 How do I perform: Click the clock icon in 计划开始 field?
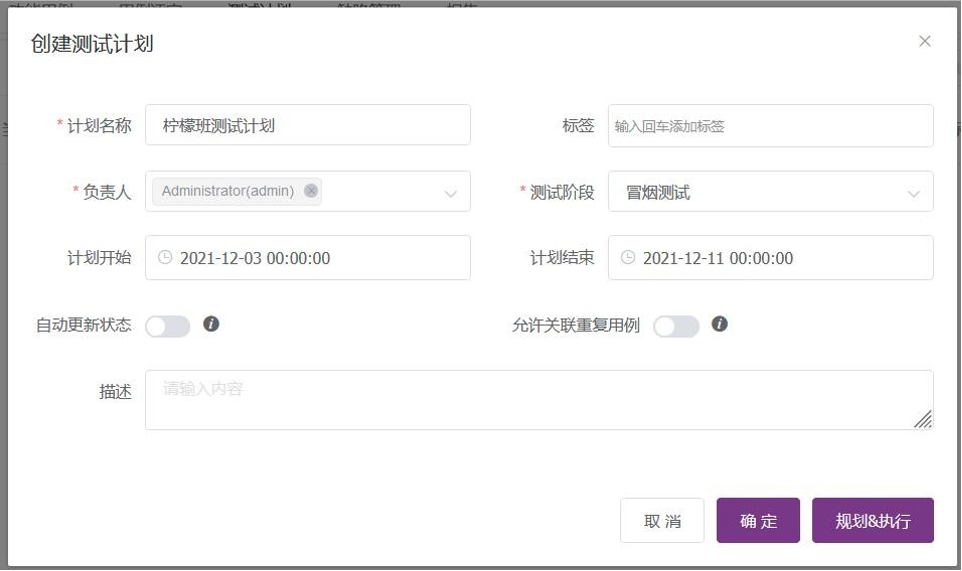(165, 258)
